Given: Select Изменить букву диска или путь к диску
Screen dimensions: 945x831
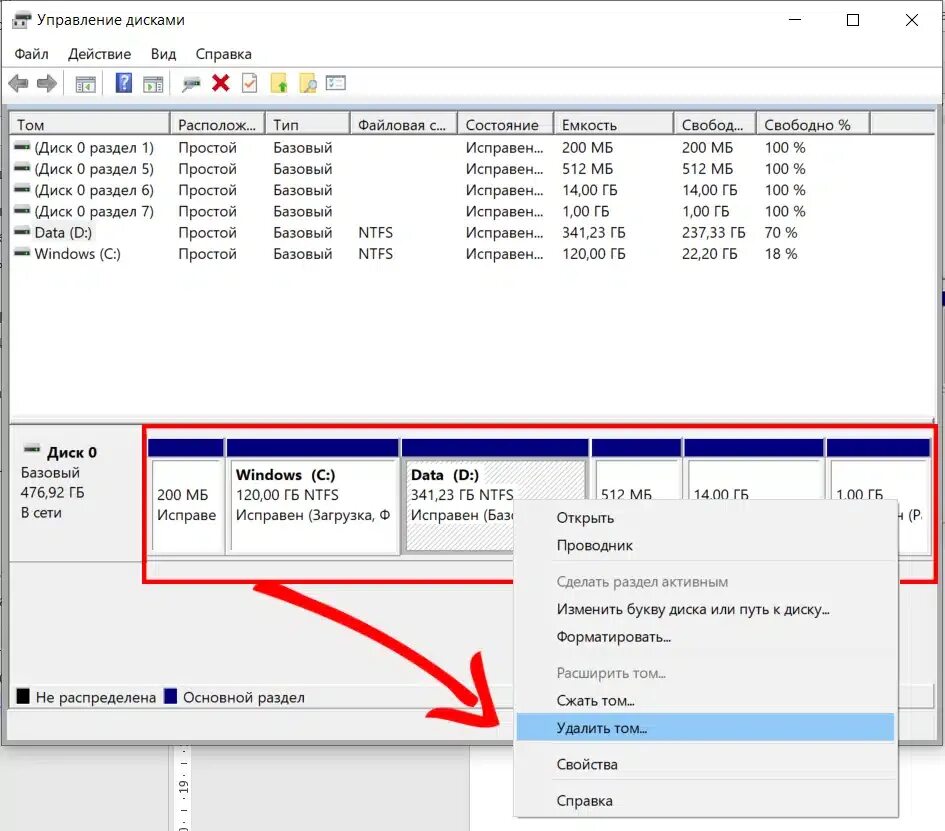Looking at the screenshot, I should (706, 609).
